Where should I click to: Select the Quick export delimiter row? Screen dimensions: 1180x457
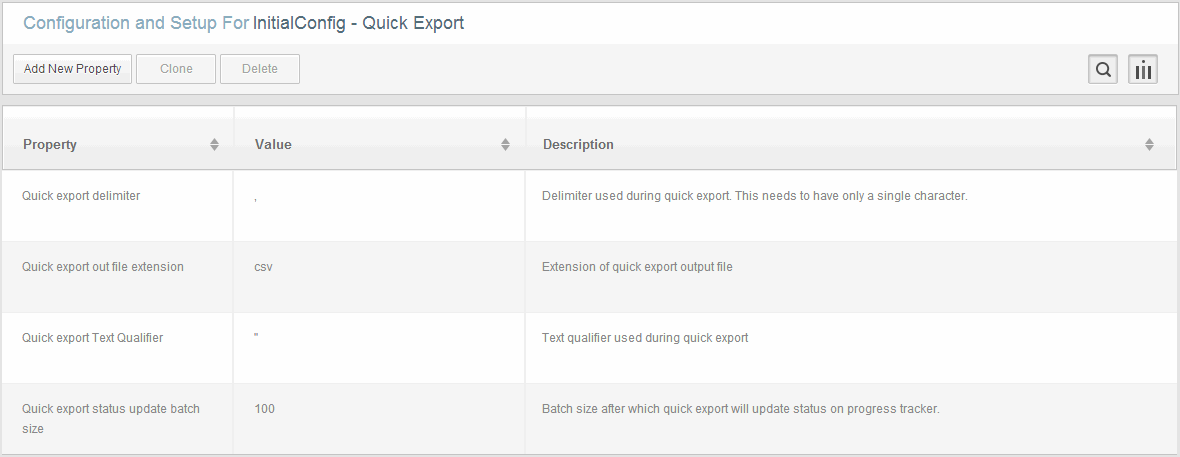[589, 206]
